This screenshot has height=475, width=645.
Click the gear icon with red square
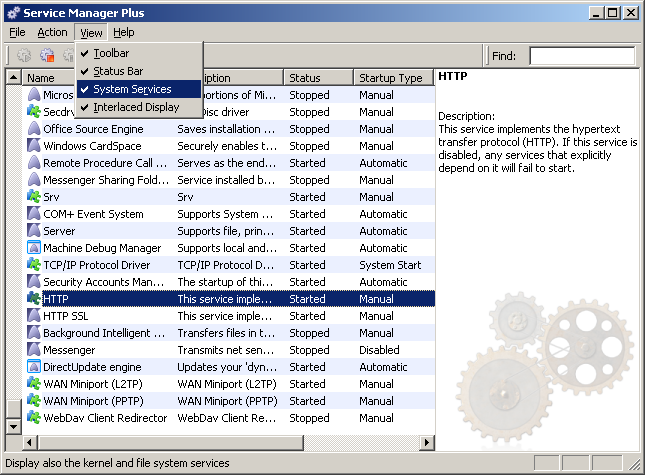click(47, 55)
